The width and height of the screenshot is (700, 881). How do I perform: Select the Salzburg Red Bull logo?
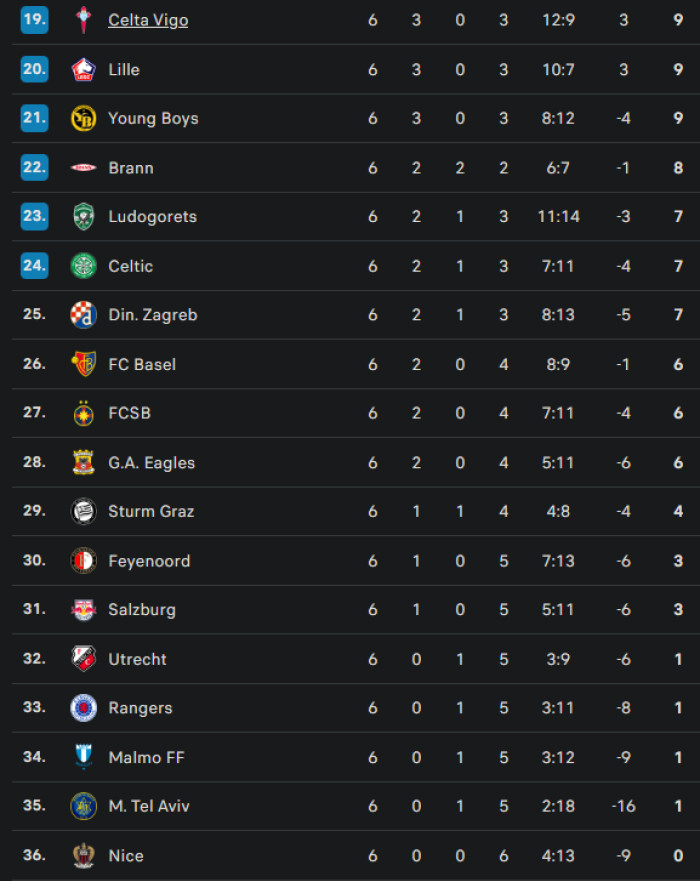tap(83, 610)
